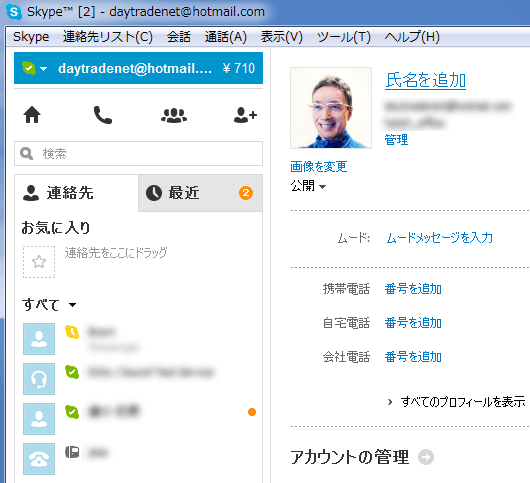This screenshot has height=483, width=530.
Task: Create a group with the people icon
Action: [x=174, y=115]
